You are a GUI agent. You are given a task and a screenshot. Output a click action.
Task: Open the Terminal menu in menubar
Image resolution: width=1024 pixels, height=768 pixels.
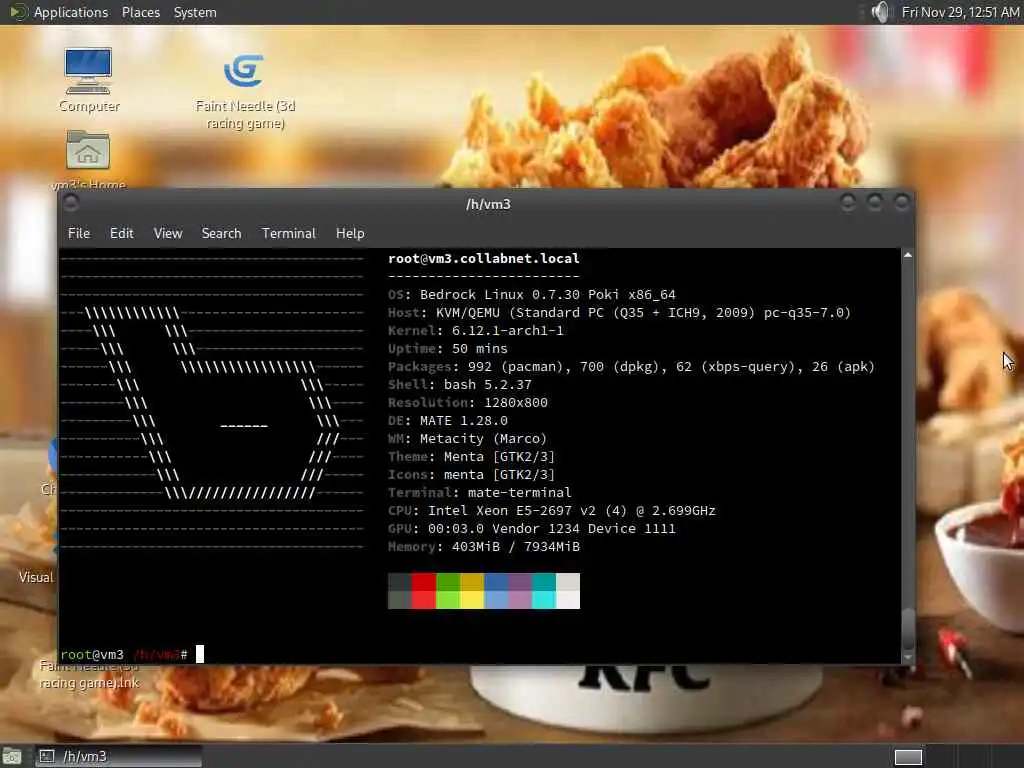click(289, 233)
